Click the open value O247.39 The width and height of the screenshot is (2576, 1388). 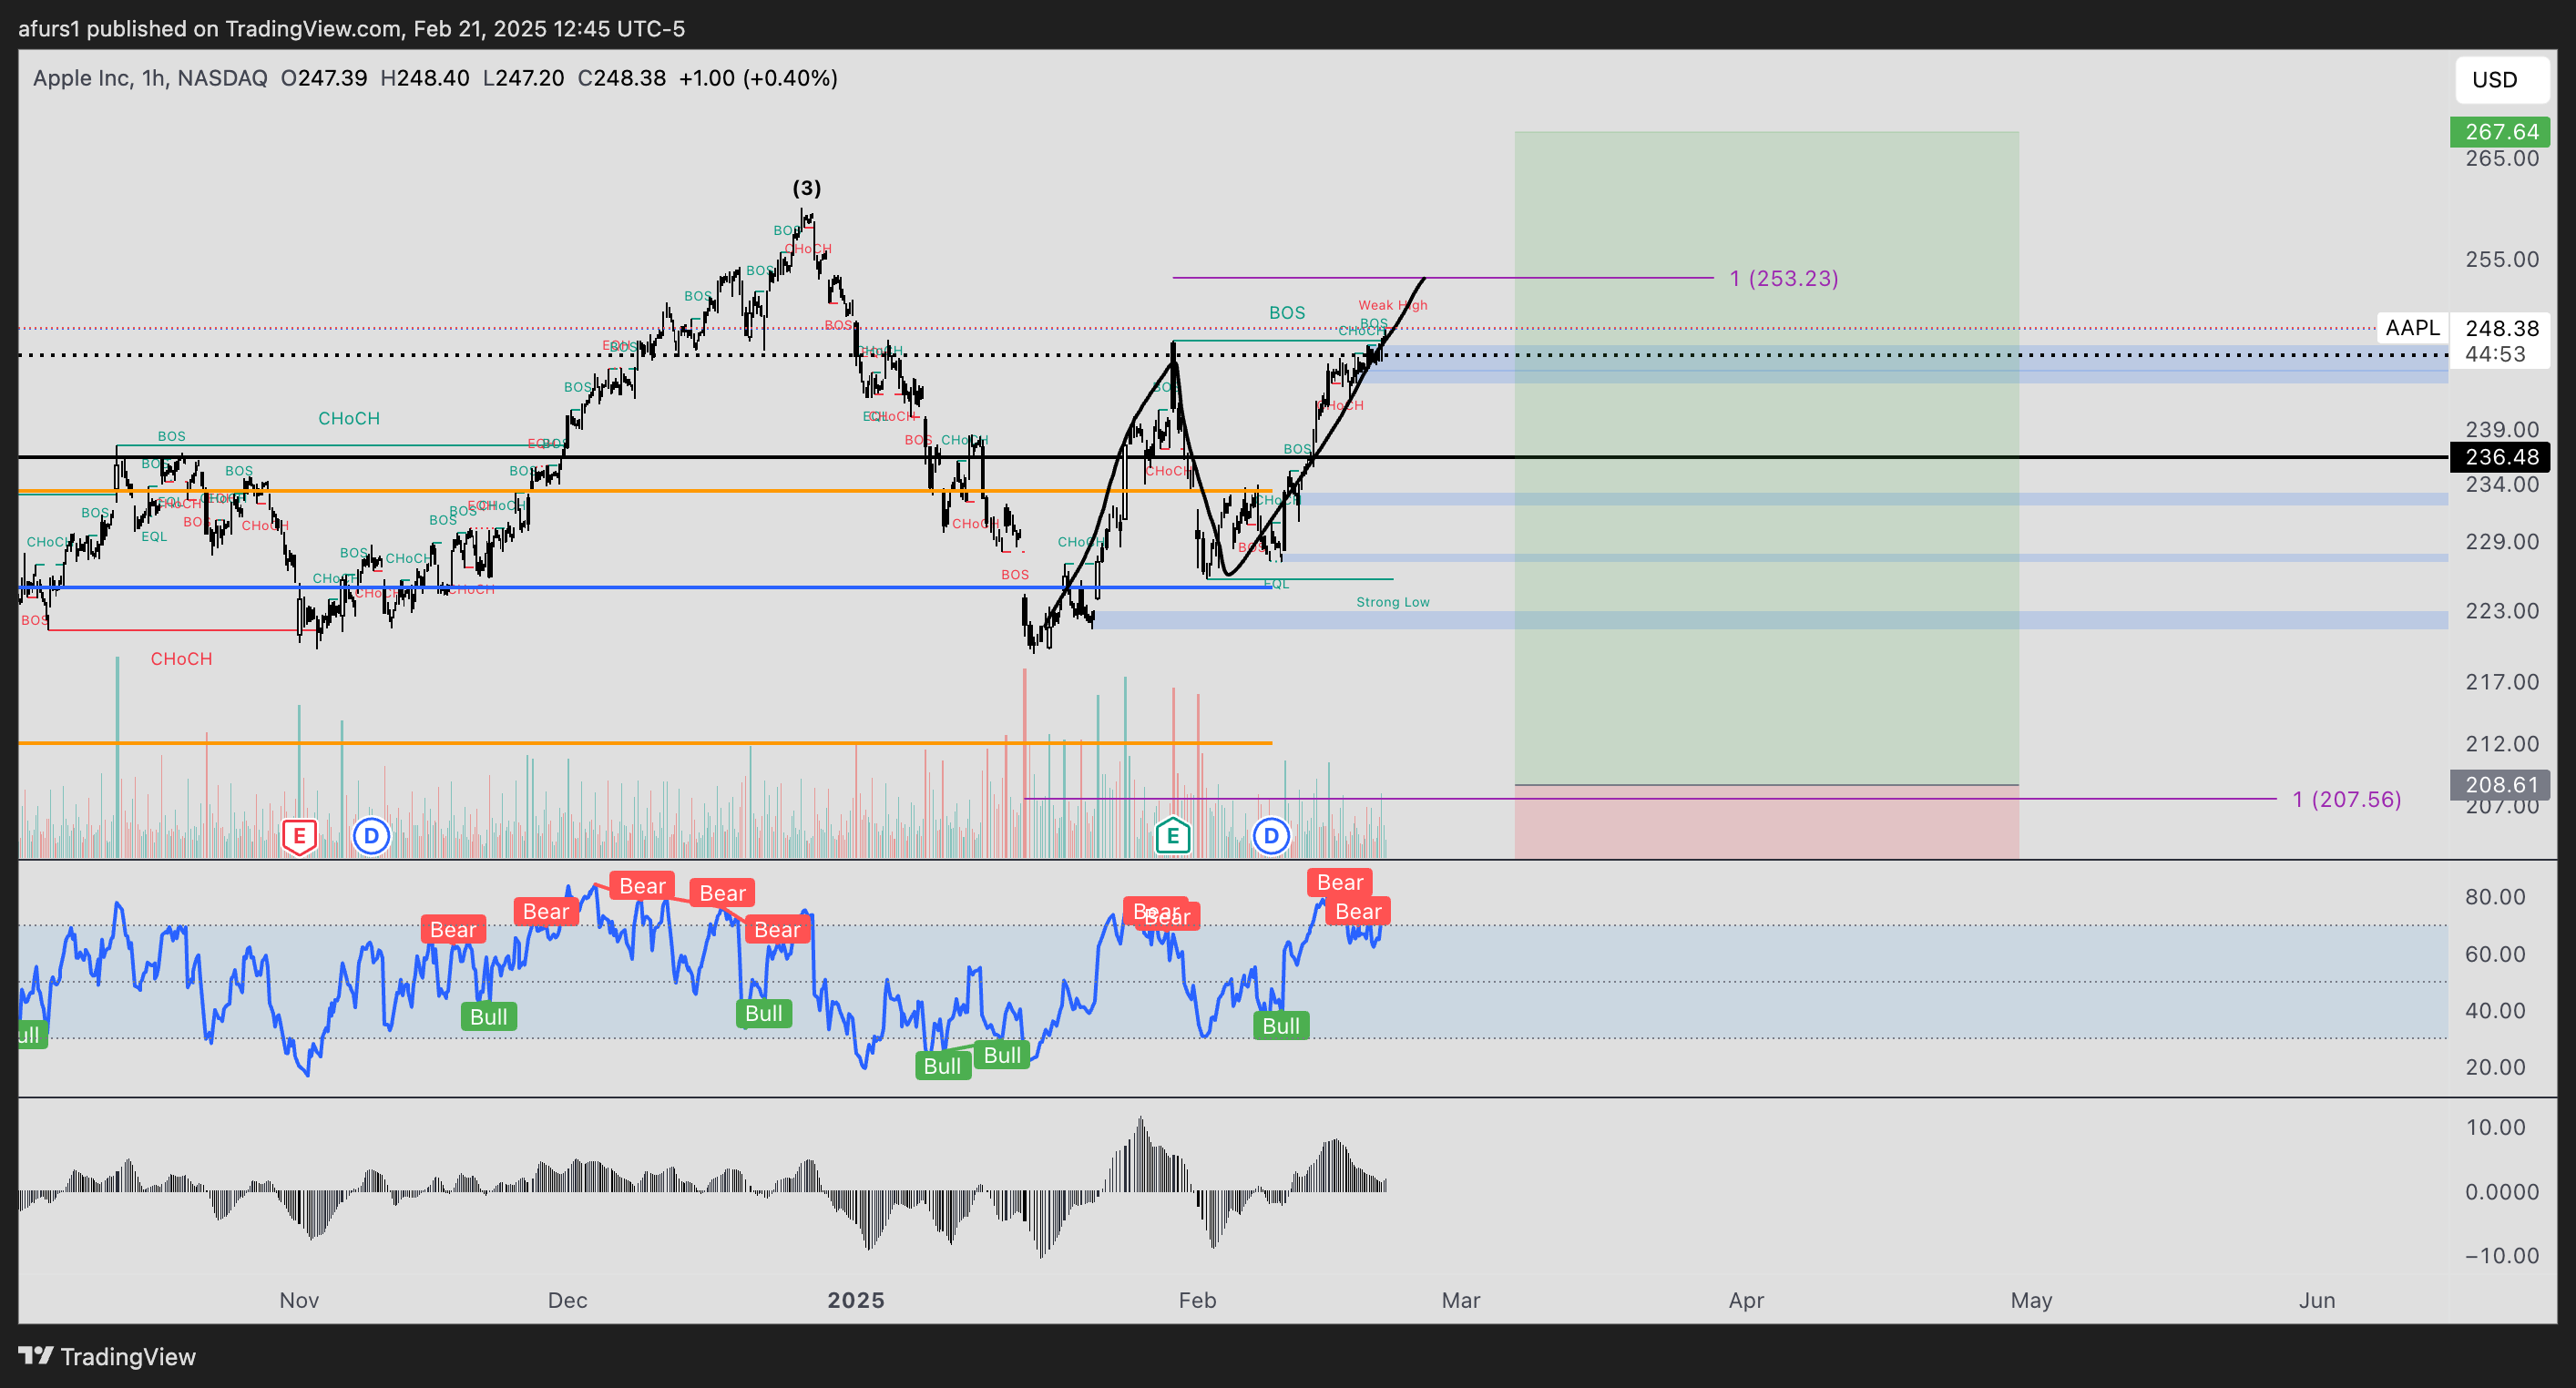(x=324, y=78)
